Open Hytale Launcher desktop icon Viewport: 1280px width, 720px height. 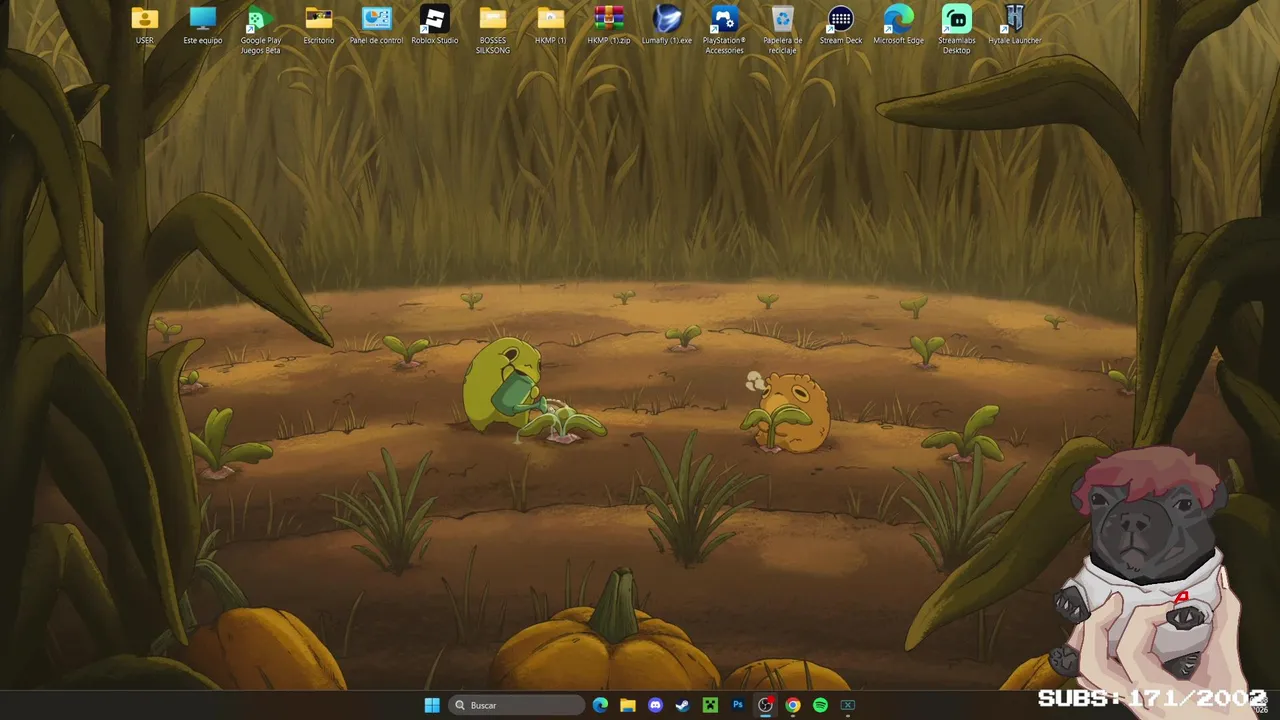(x=1014, y=26)
